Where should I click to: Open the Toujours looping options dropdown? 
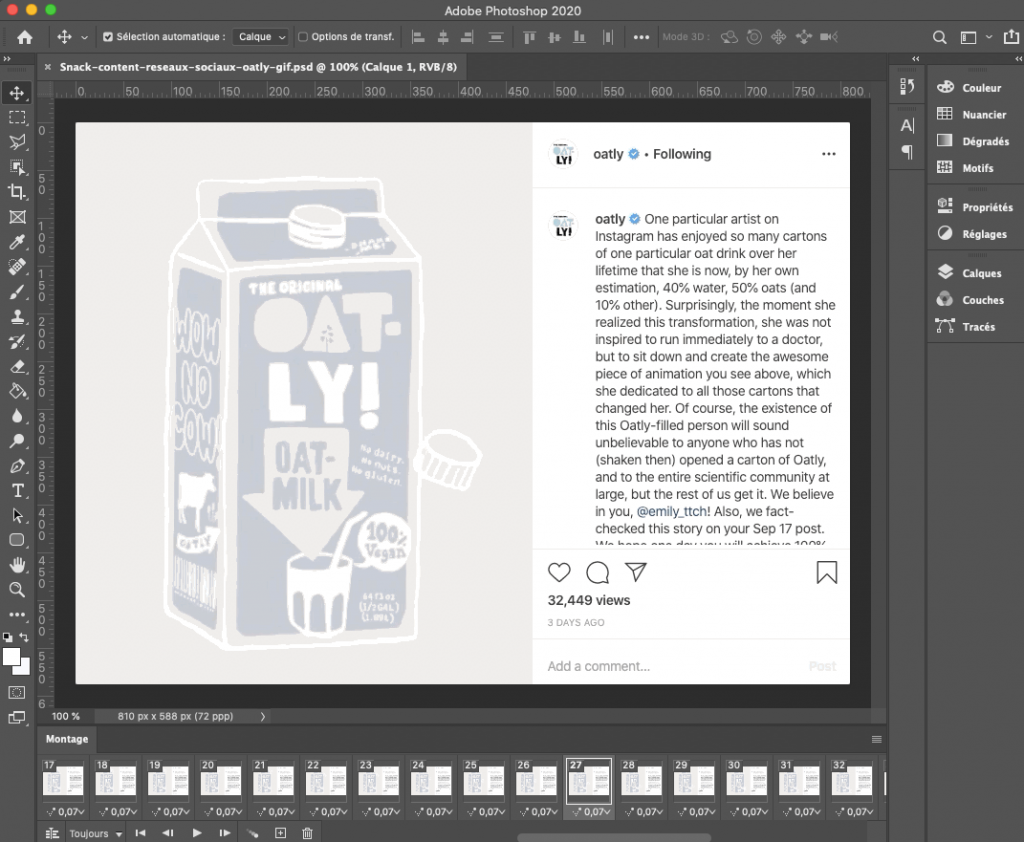(x=96, y=834)
